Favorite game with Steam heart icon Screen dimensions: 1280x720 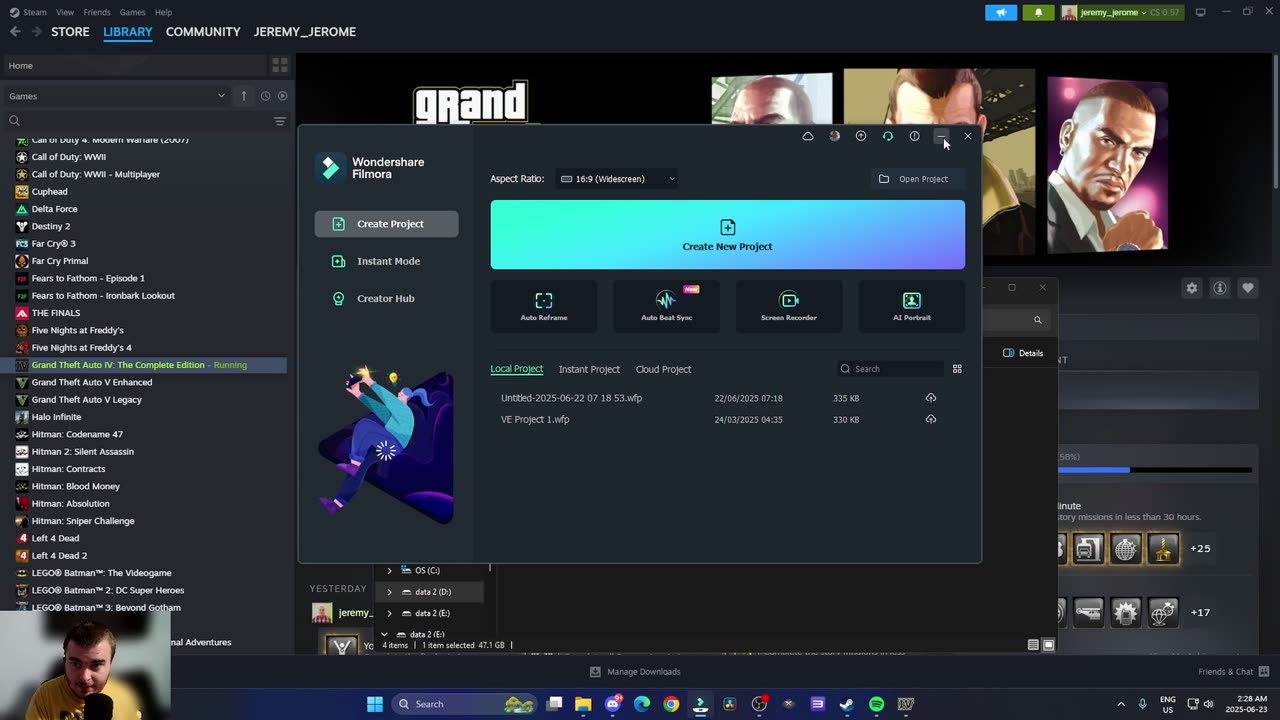pos(1248,288)
